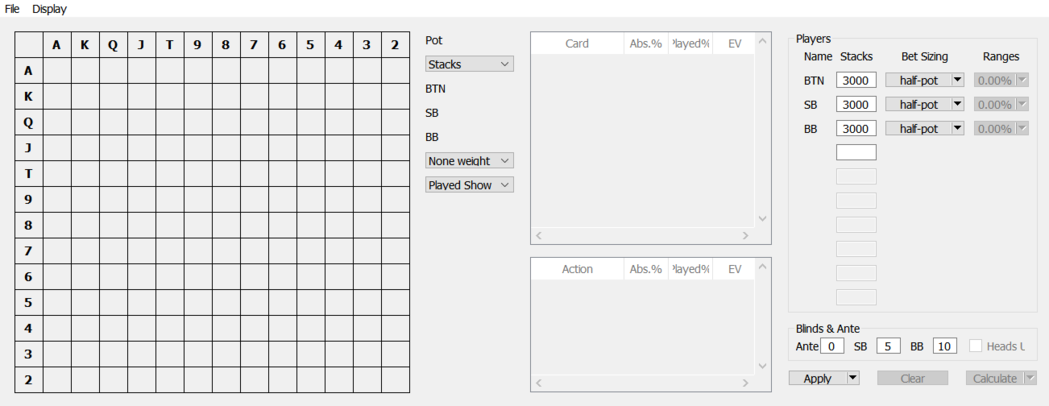Expand the Stacks dropdown

pos(469,64)
